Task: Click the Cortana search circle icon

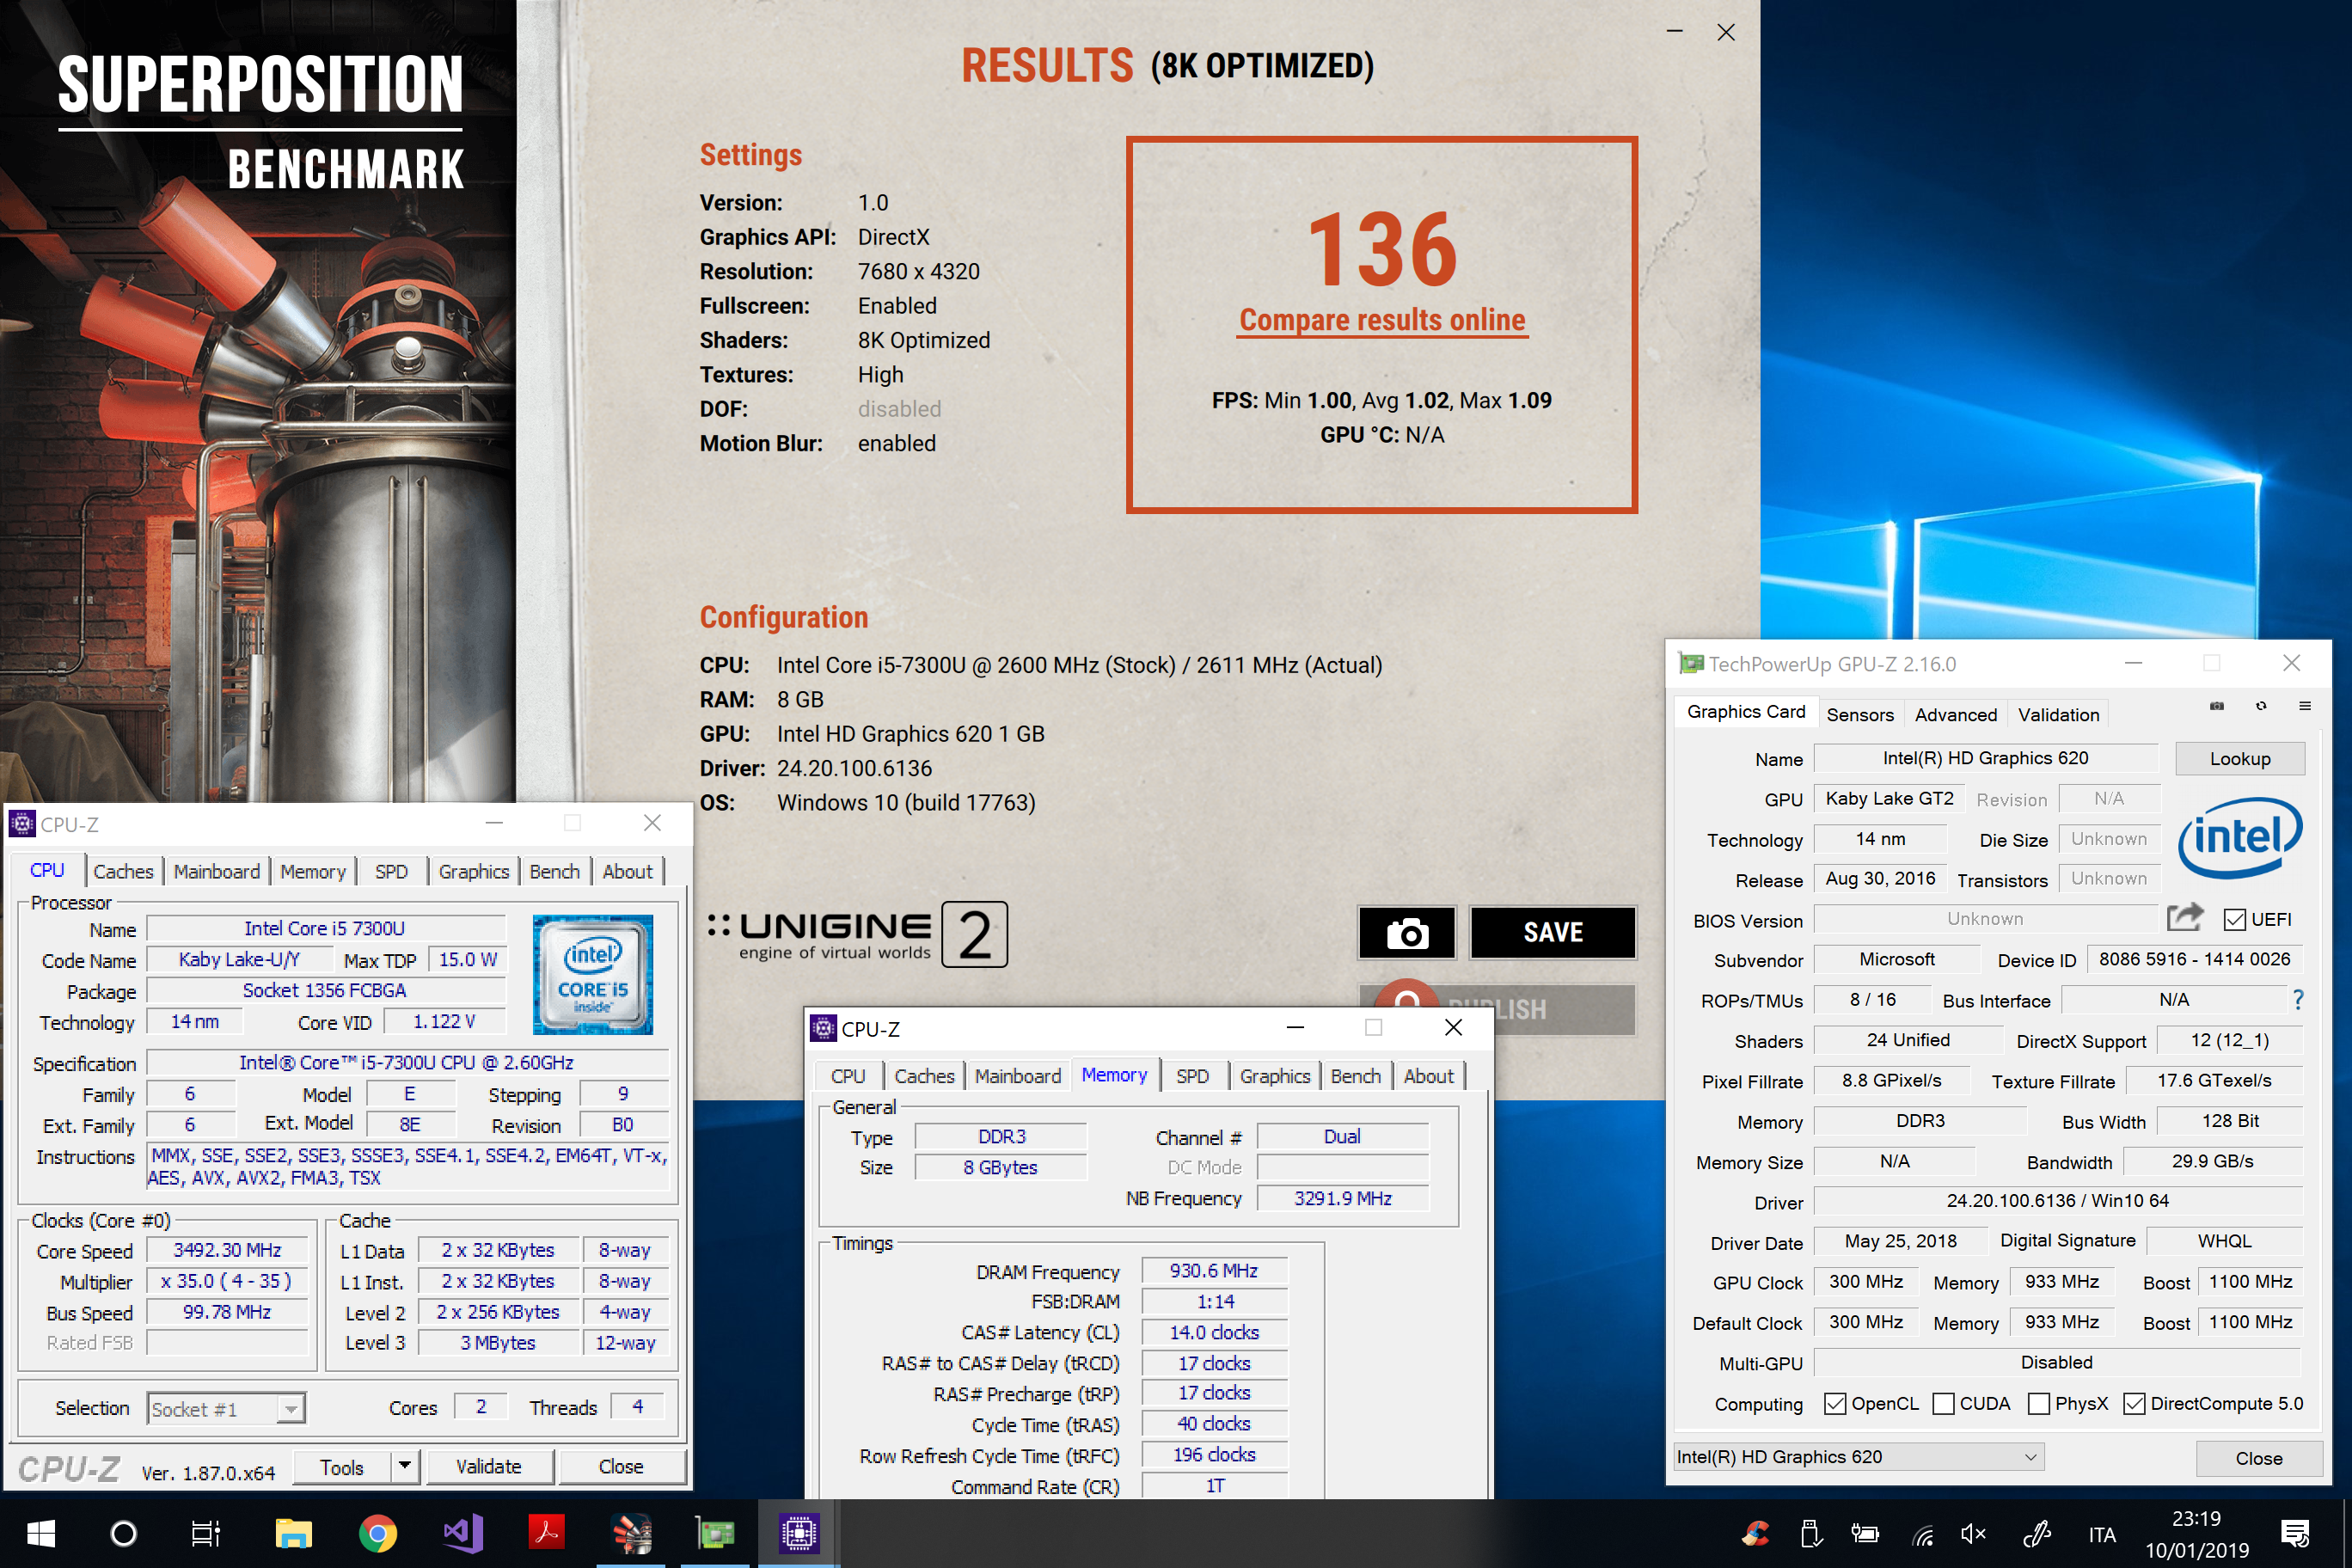Action: click(123, 1533)
